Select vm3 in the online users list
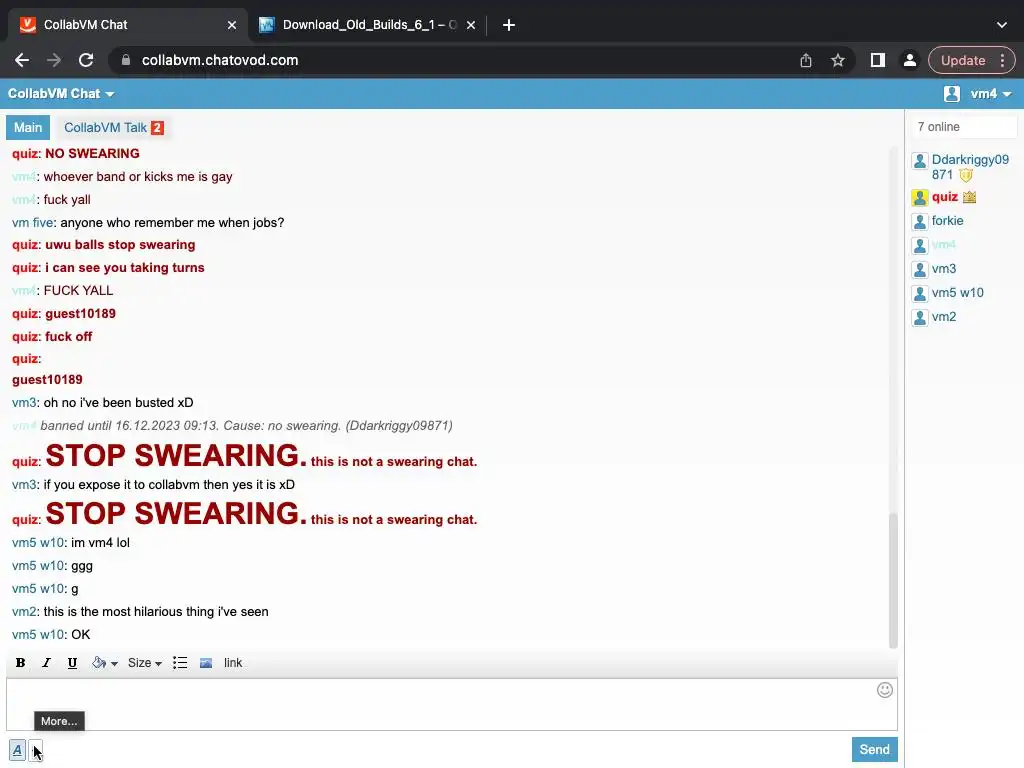1024x768 pixels. tap(944, 268)
